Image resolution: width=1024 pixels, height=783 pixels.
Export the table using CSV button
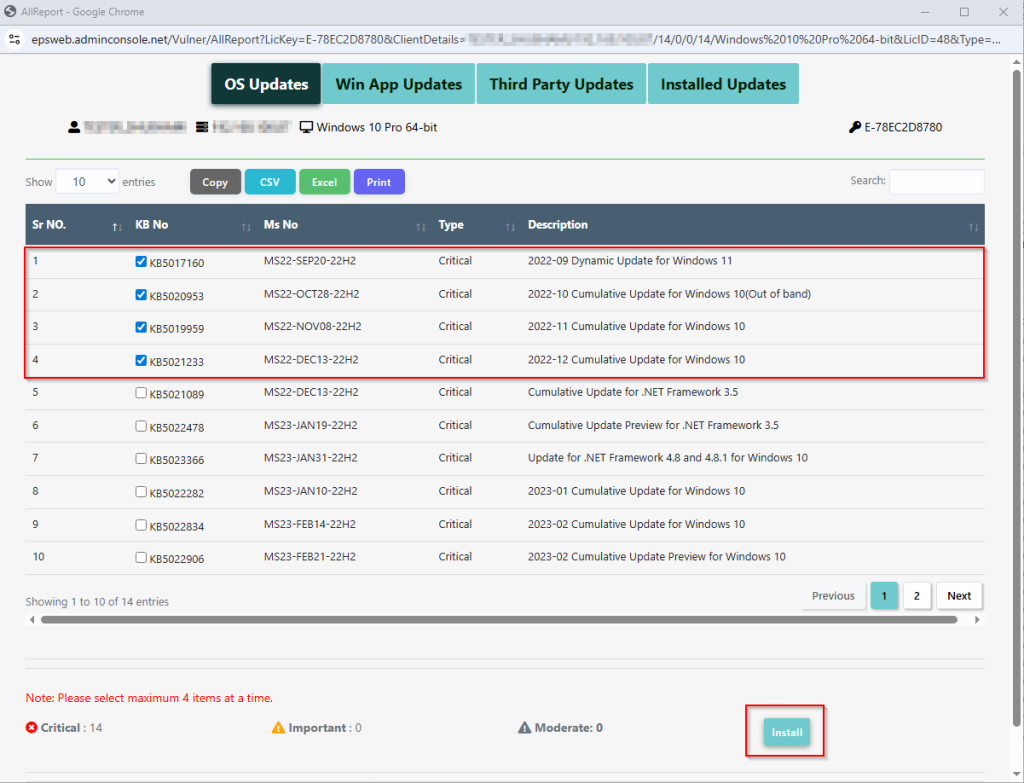[x=270, y=182]
